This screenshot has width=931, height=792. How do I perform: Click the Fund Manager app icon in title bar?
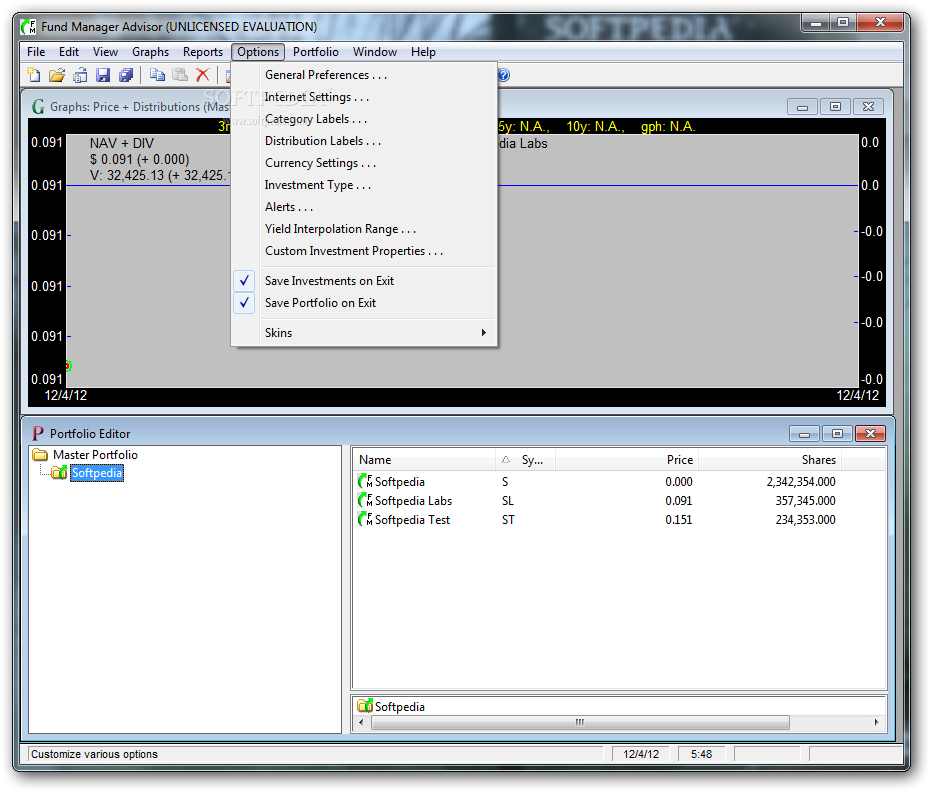point(28,27)
